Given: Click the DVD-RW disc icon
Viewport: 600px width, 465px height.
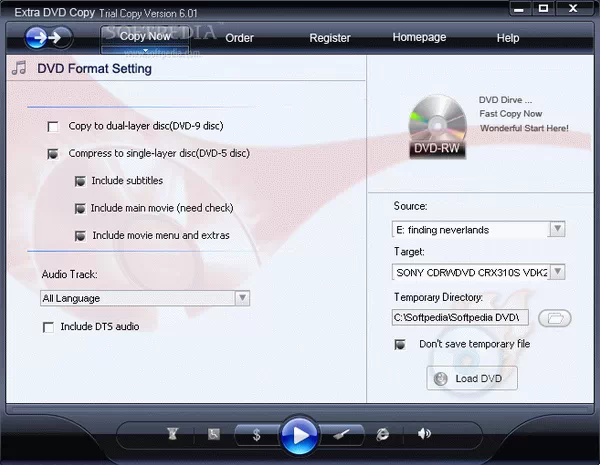Looking at the screenshot, I should [437, 127].
